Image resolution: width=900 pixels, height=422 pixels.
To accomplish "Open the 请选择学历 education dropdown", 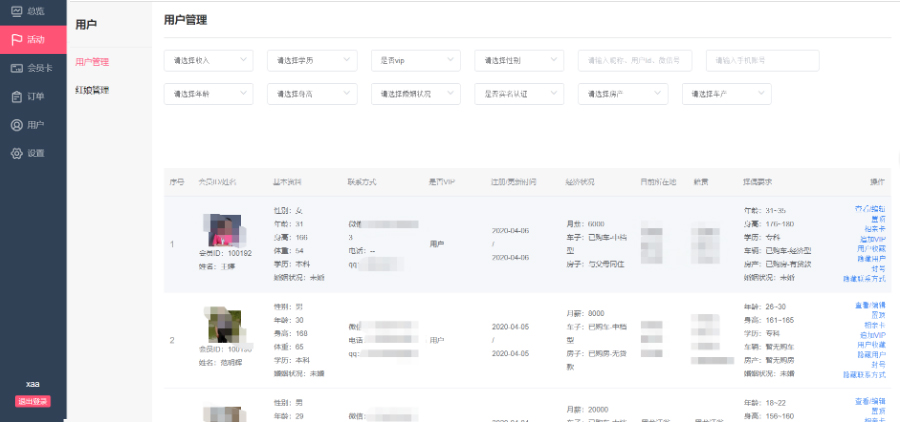I will click(x=312, y=60).
